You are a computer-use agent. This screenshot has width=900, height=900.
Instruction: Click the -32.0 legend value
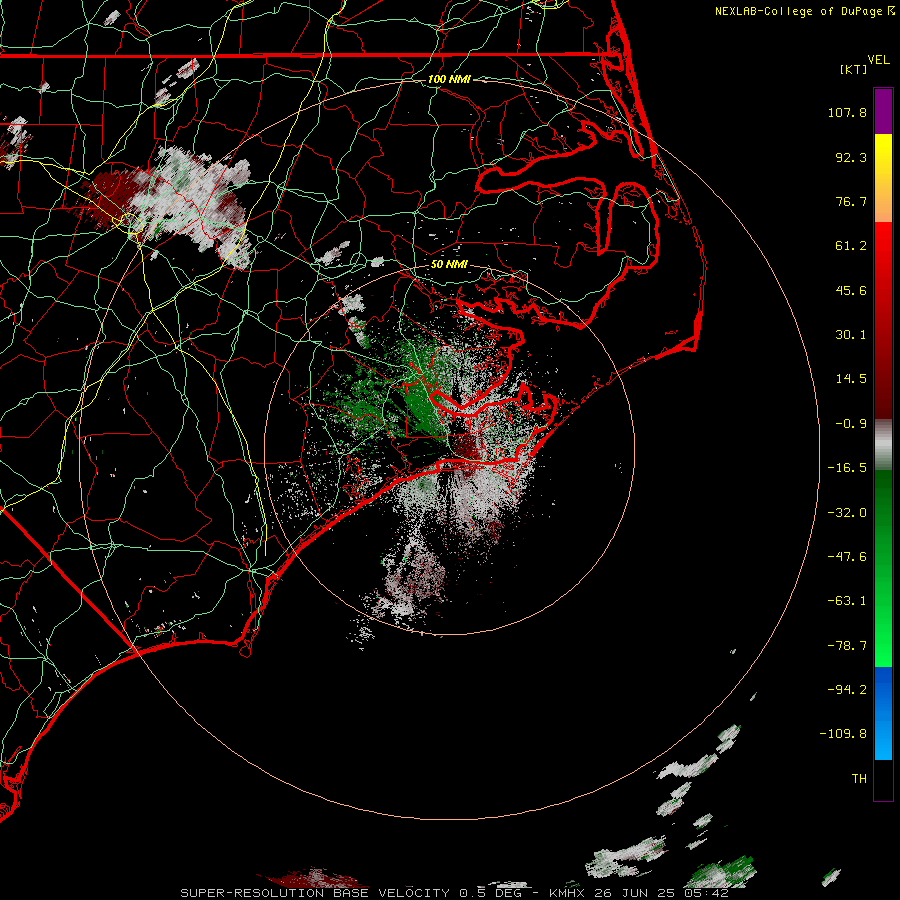847,513
